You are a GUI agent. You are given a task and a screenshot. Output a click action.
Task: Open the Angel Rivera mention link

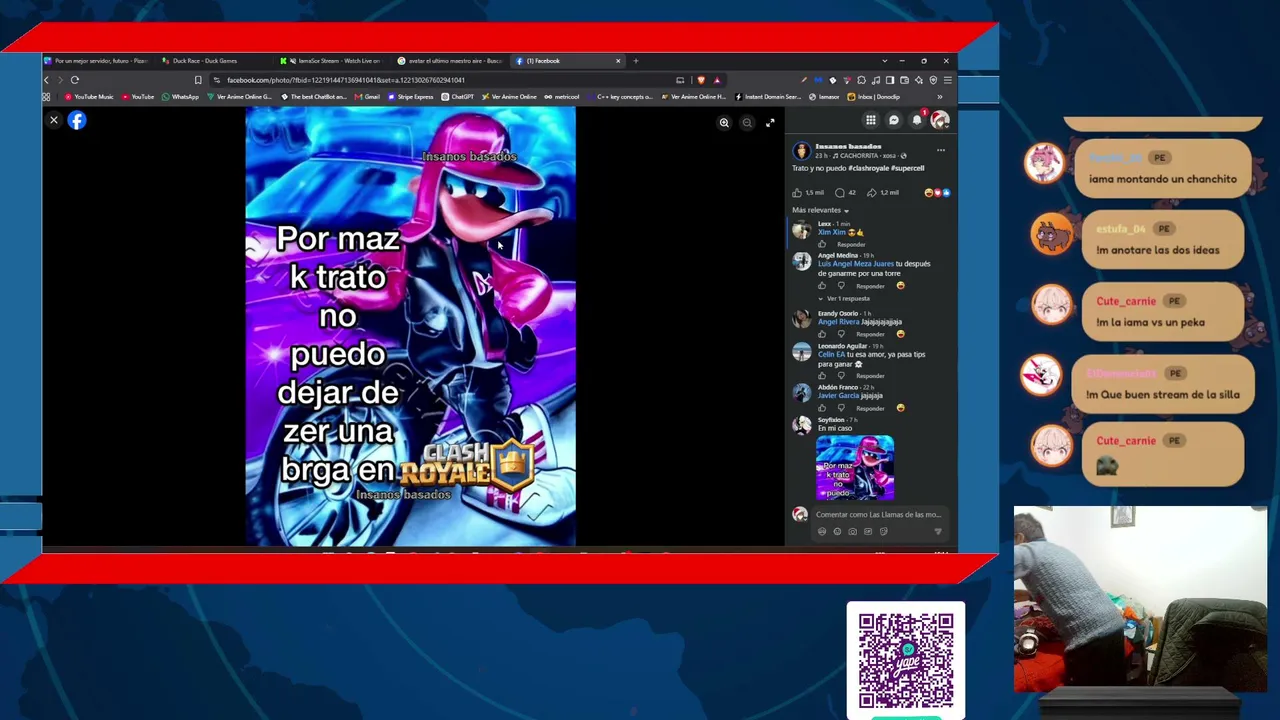pyautogui.click(x=838, y=322)
